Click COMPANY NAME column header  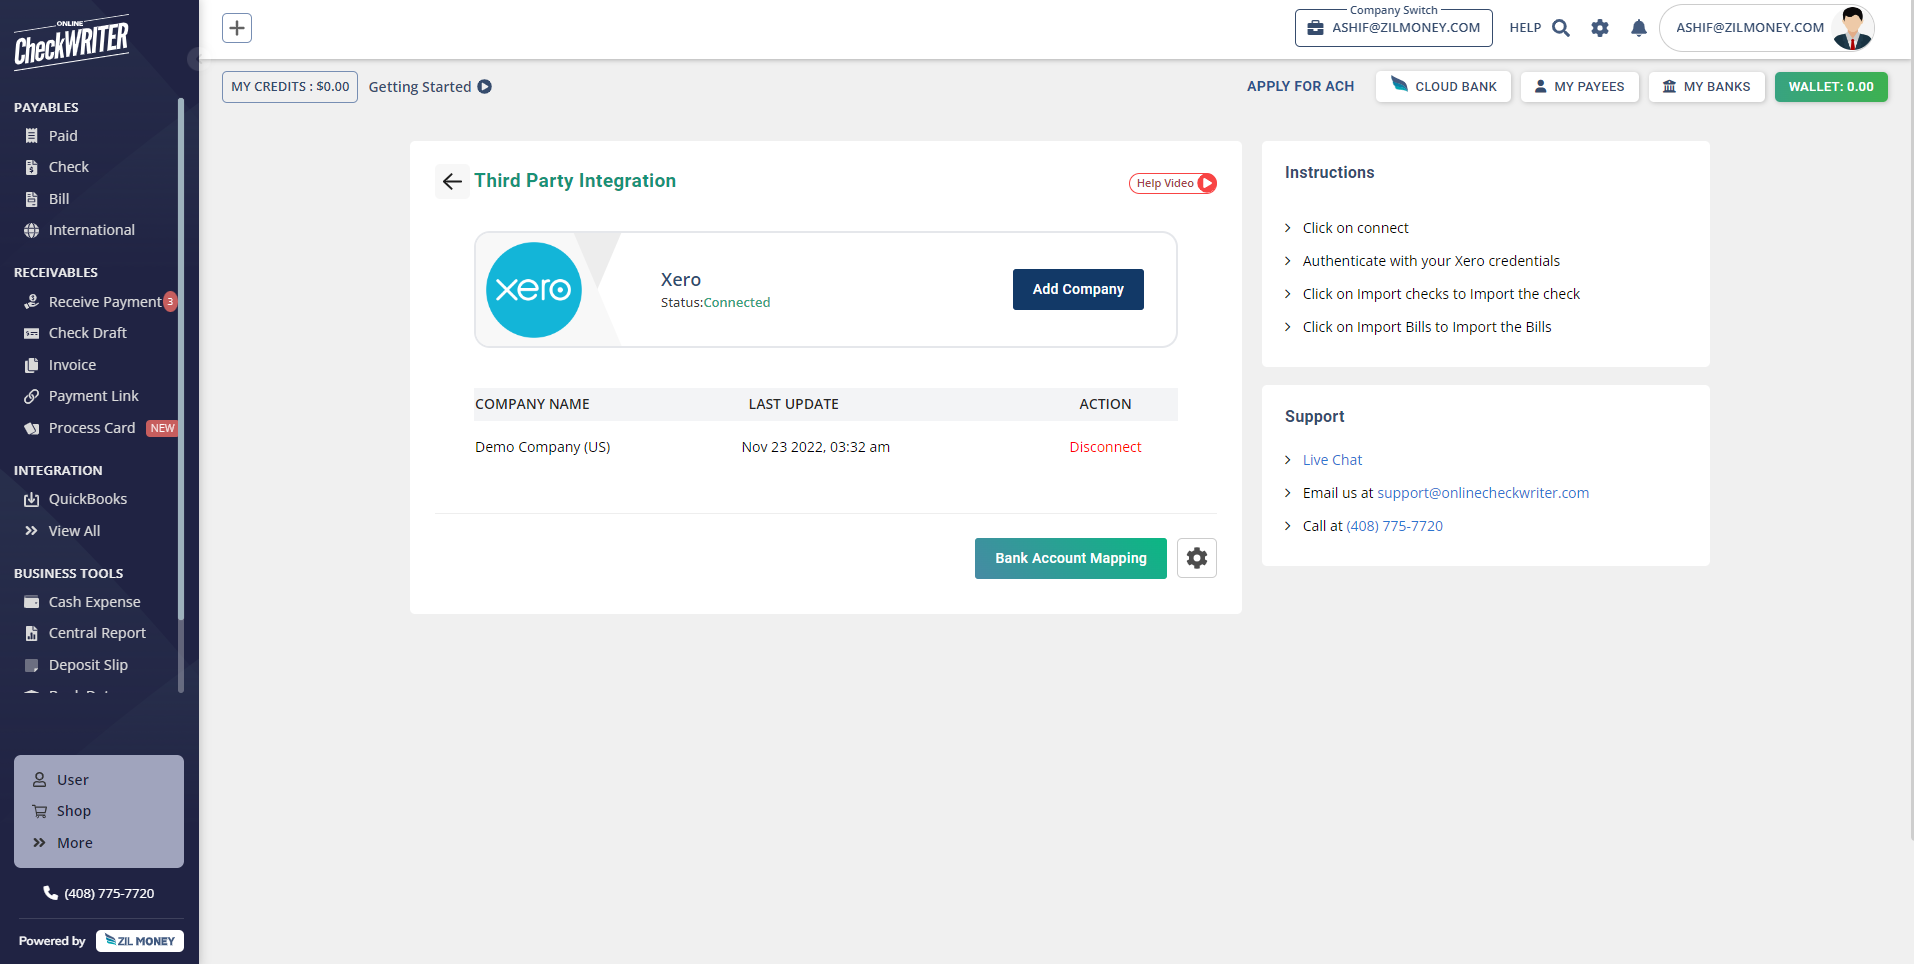(532, 404)
